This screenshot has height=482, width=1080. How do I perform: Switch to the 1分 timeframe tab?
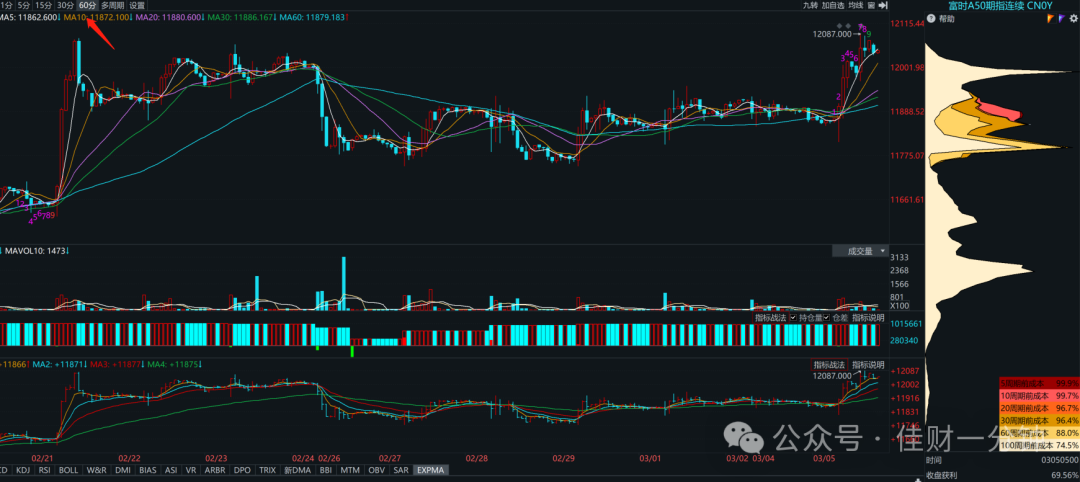pos(6,5)
